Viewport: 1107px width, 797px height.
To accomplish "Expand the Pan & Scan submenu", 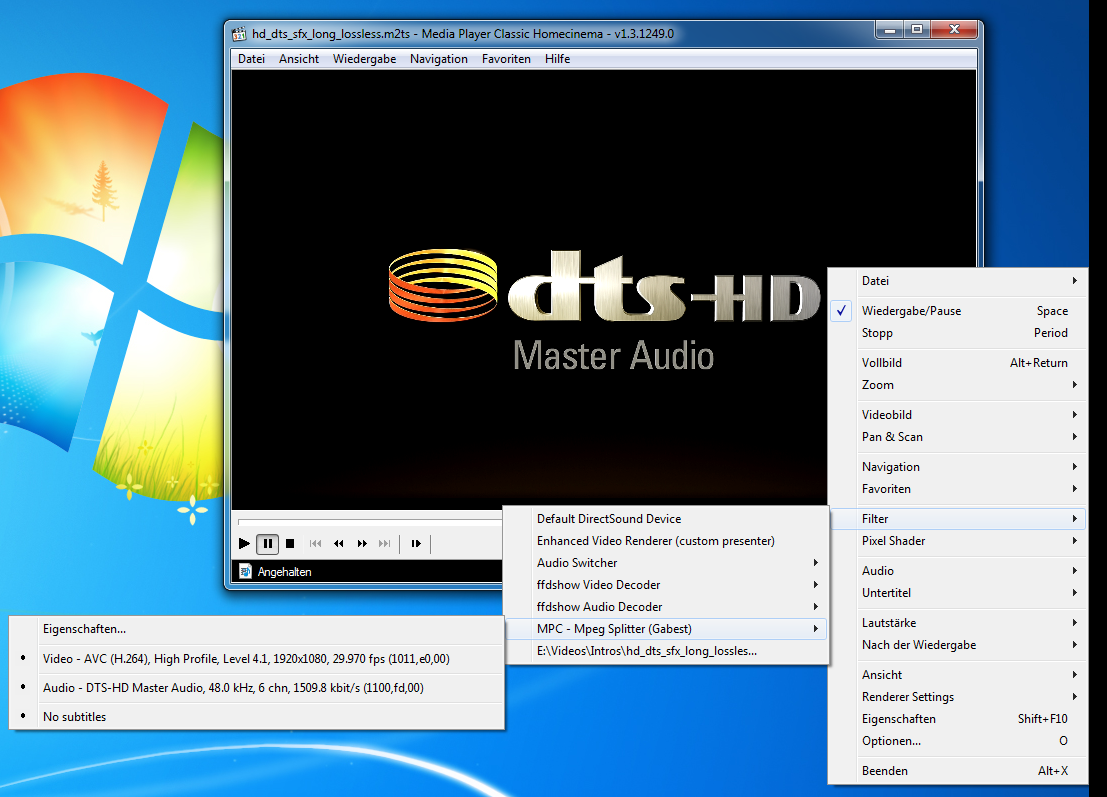I will 958,437.
